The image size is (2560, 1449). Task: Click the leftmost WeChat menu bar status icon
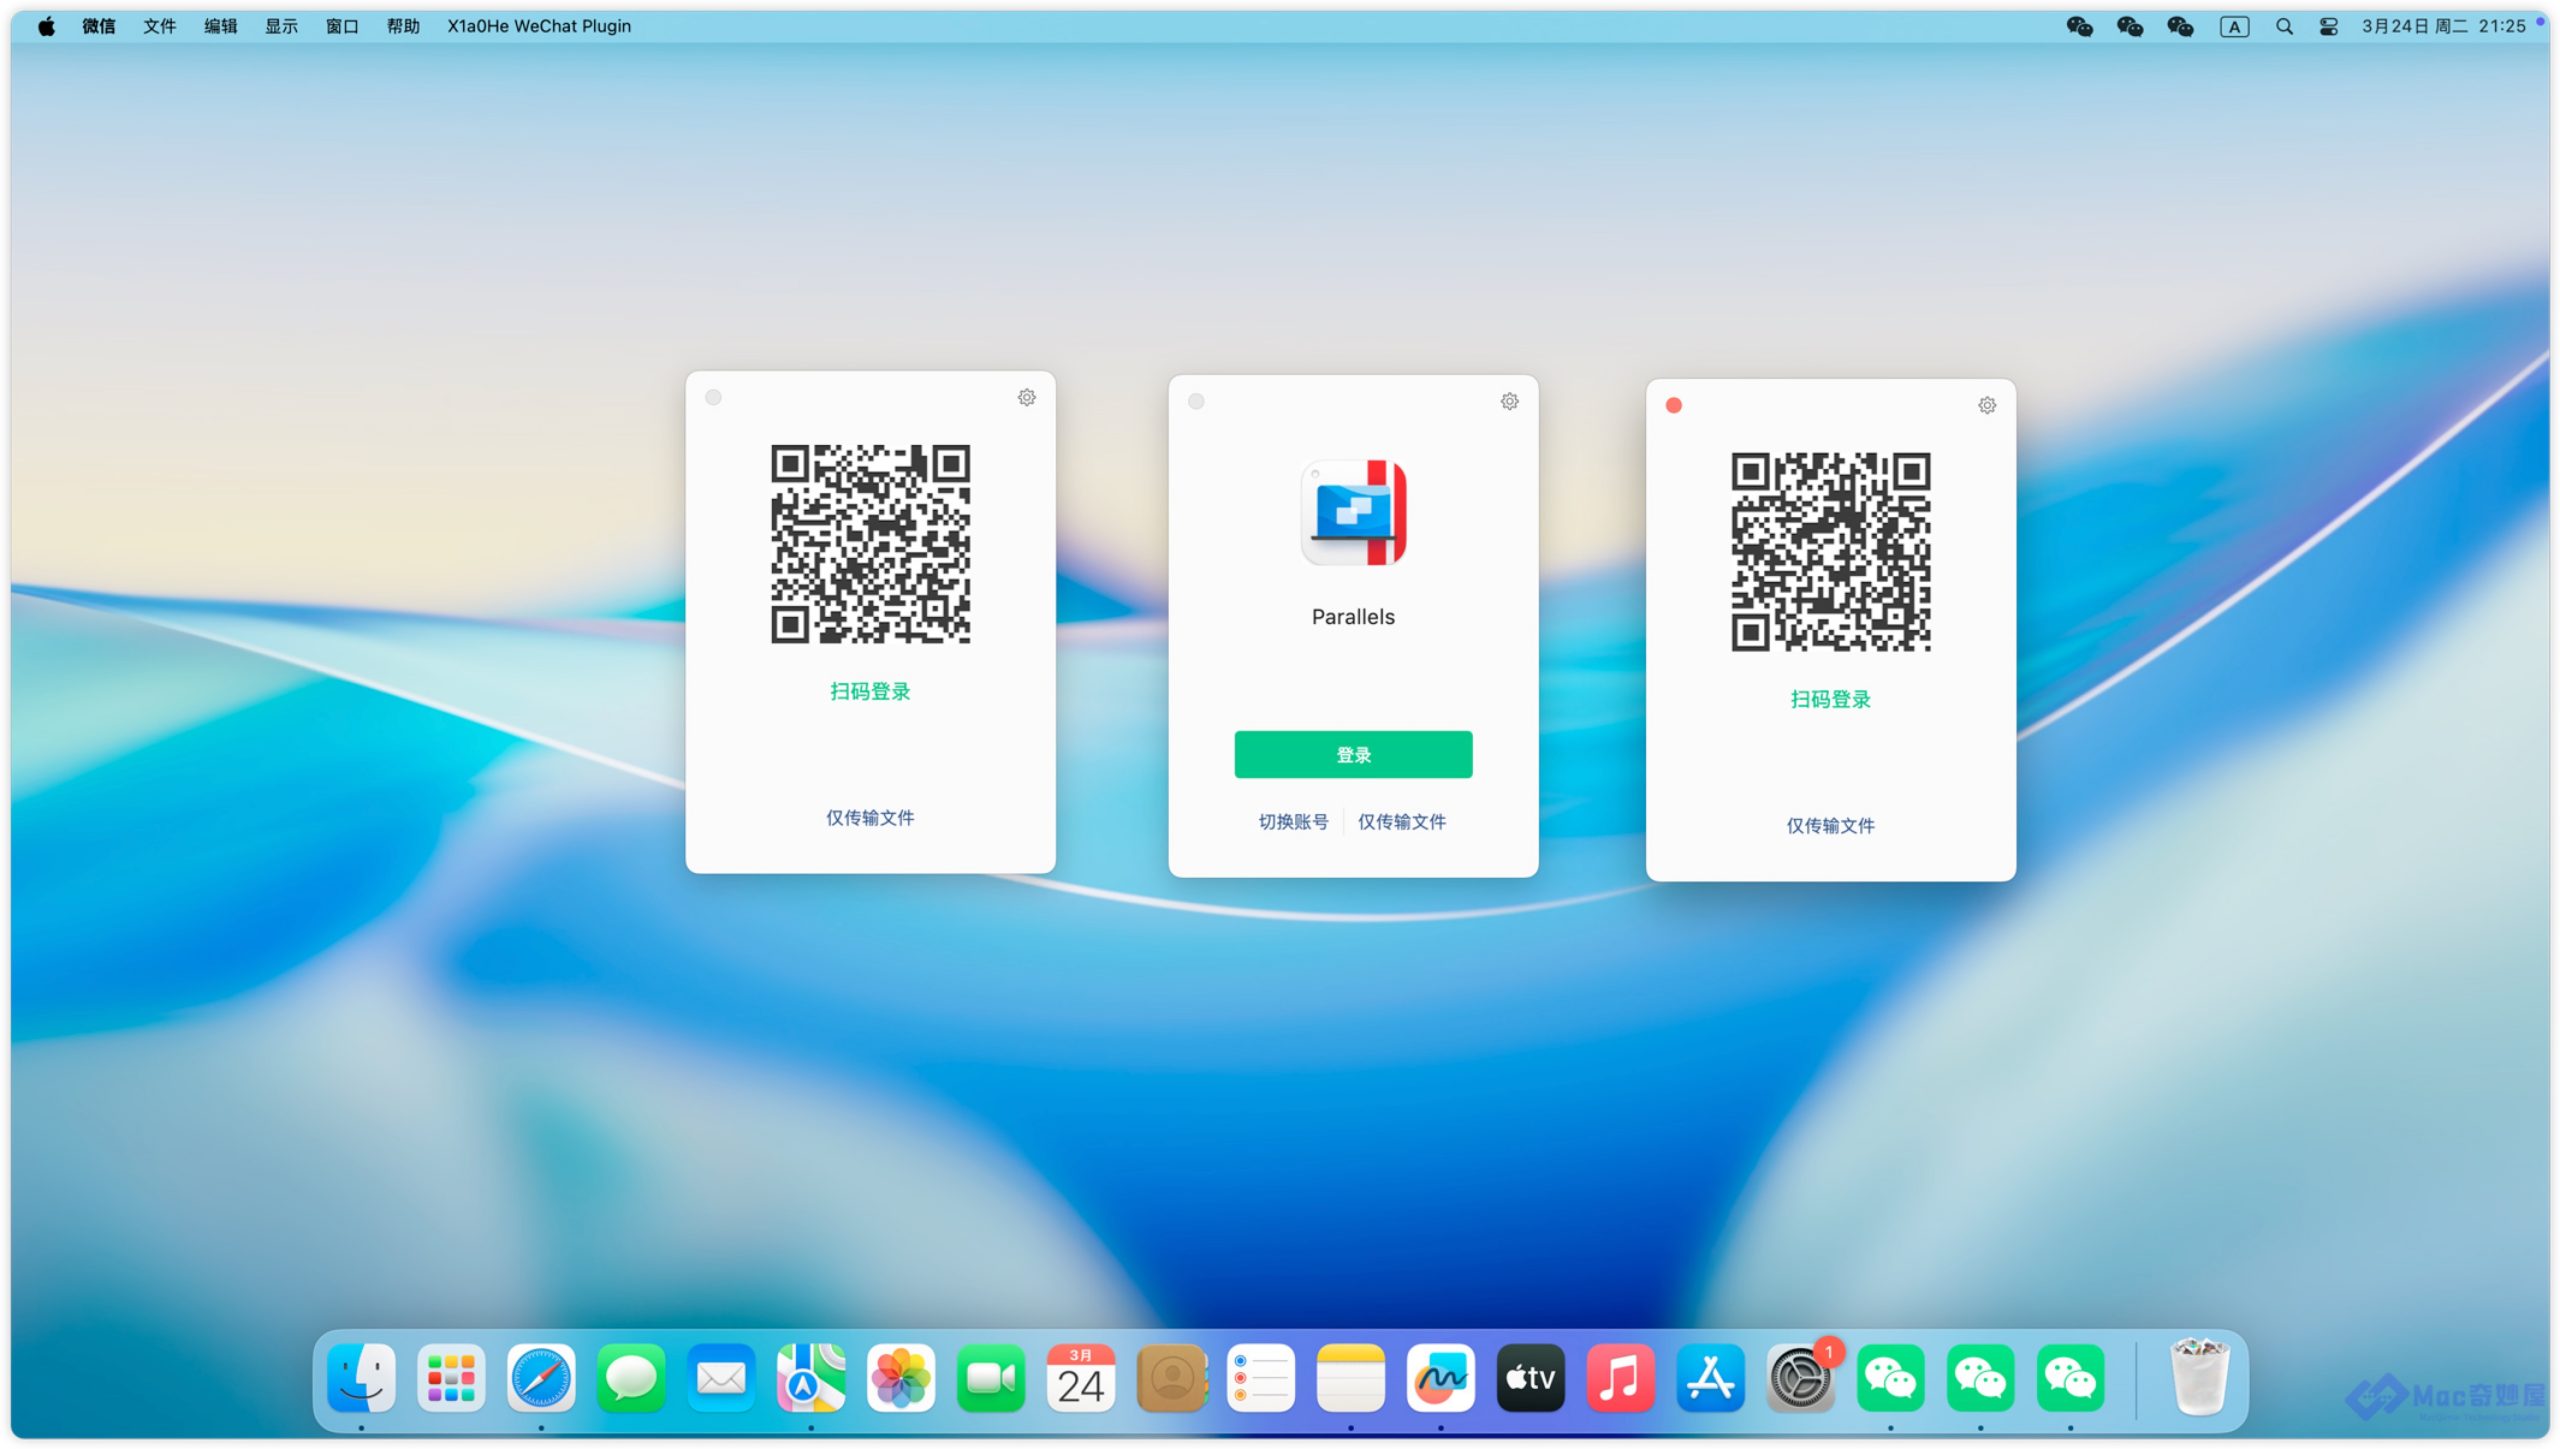2079,27
